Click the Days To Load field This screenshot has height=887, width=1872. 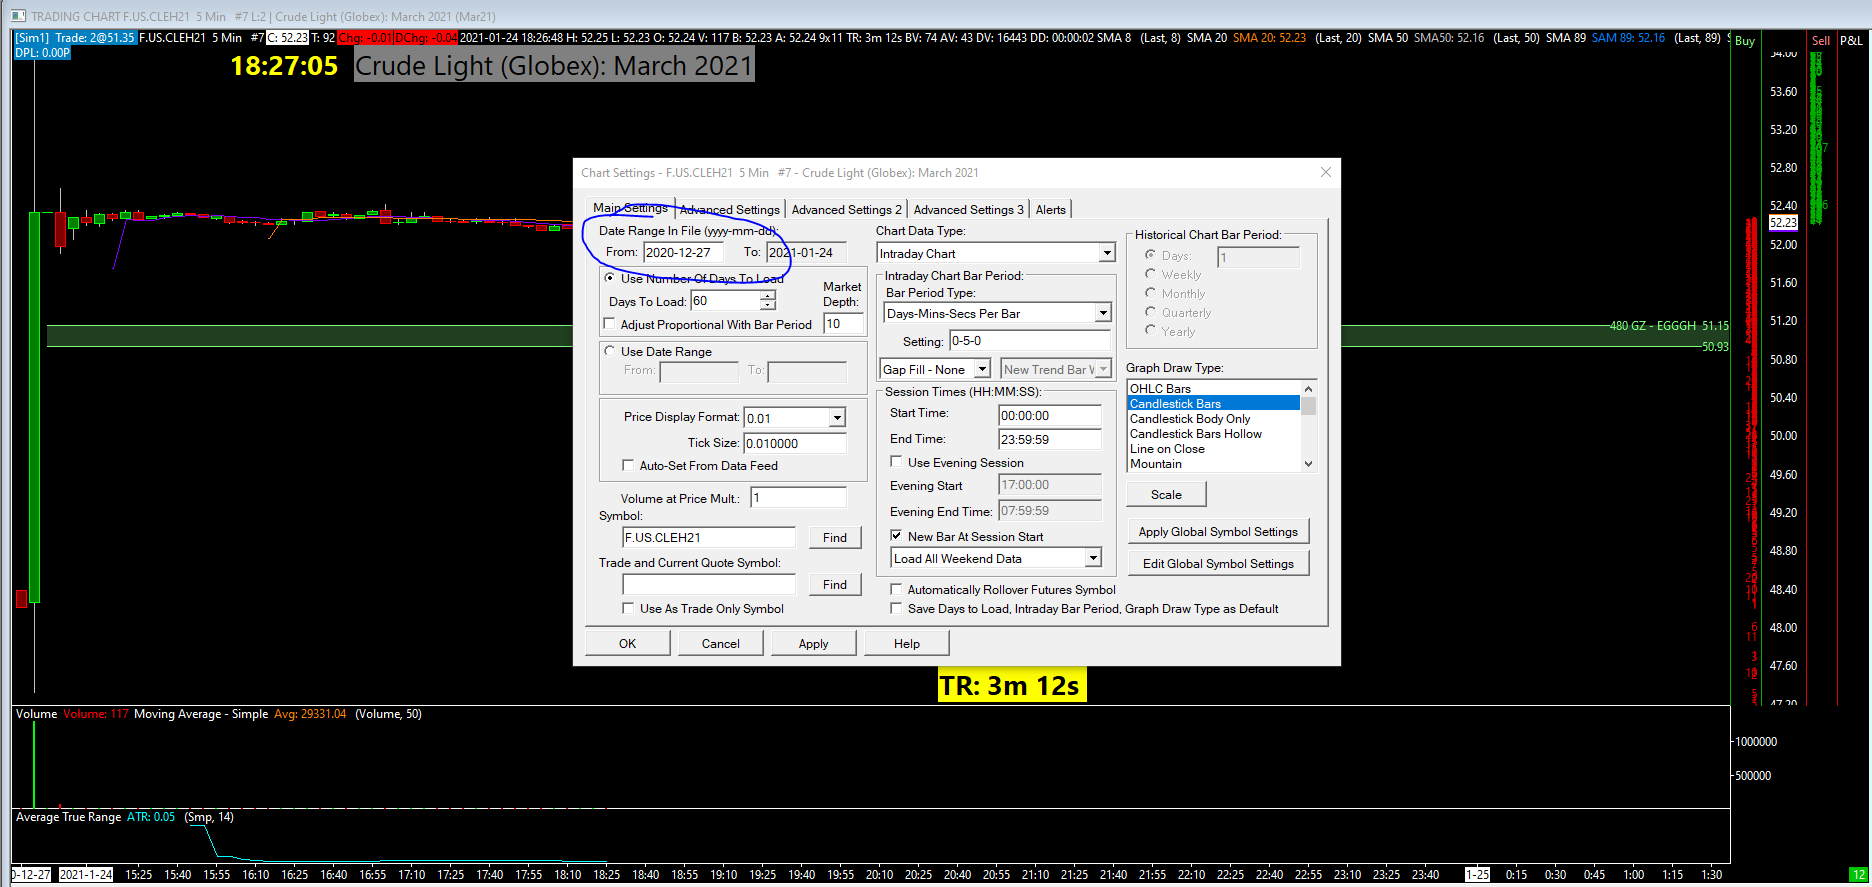click(x=726, y=300)
